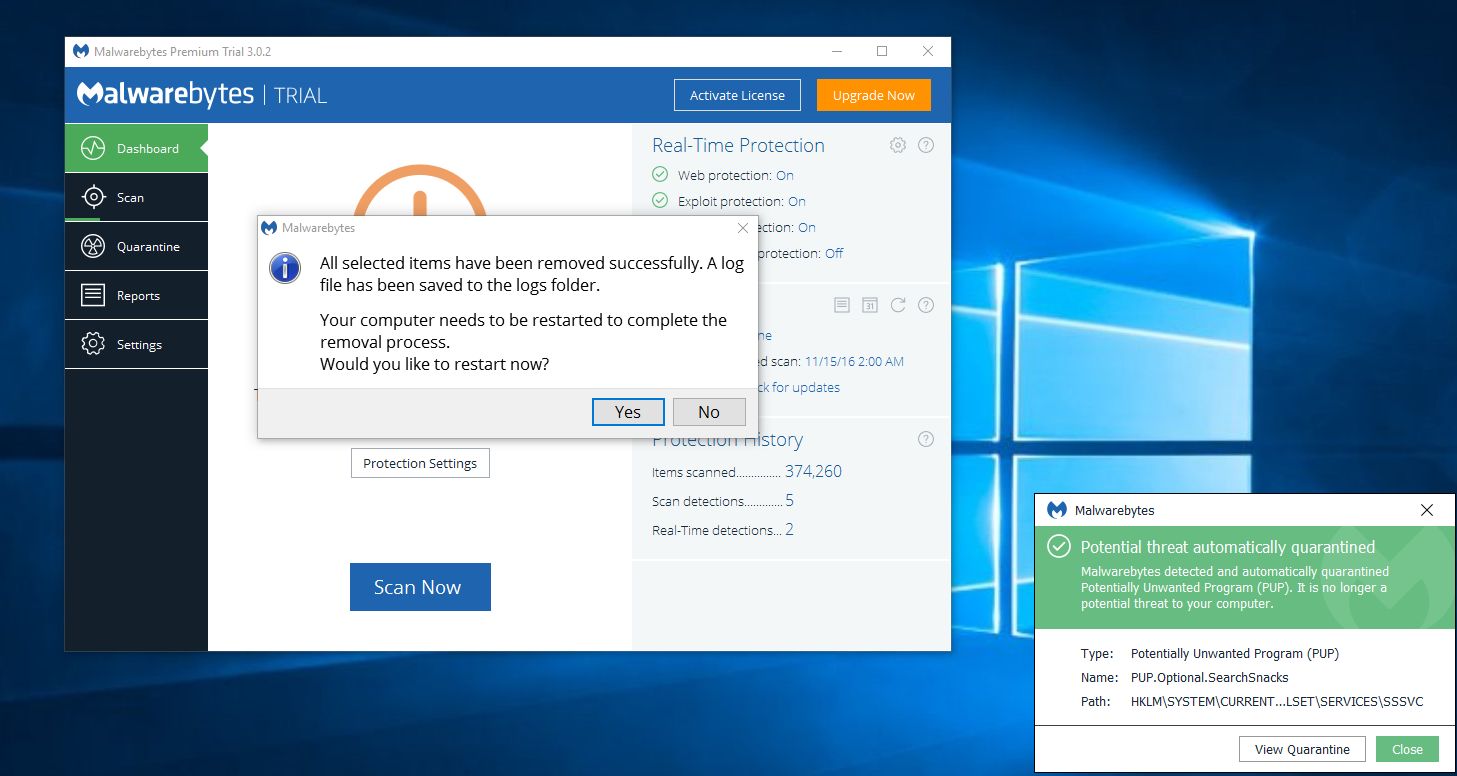1457x776 pixels.
Task: Dismiss the quarantine notification with X
Action: click(1427, 510)
